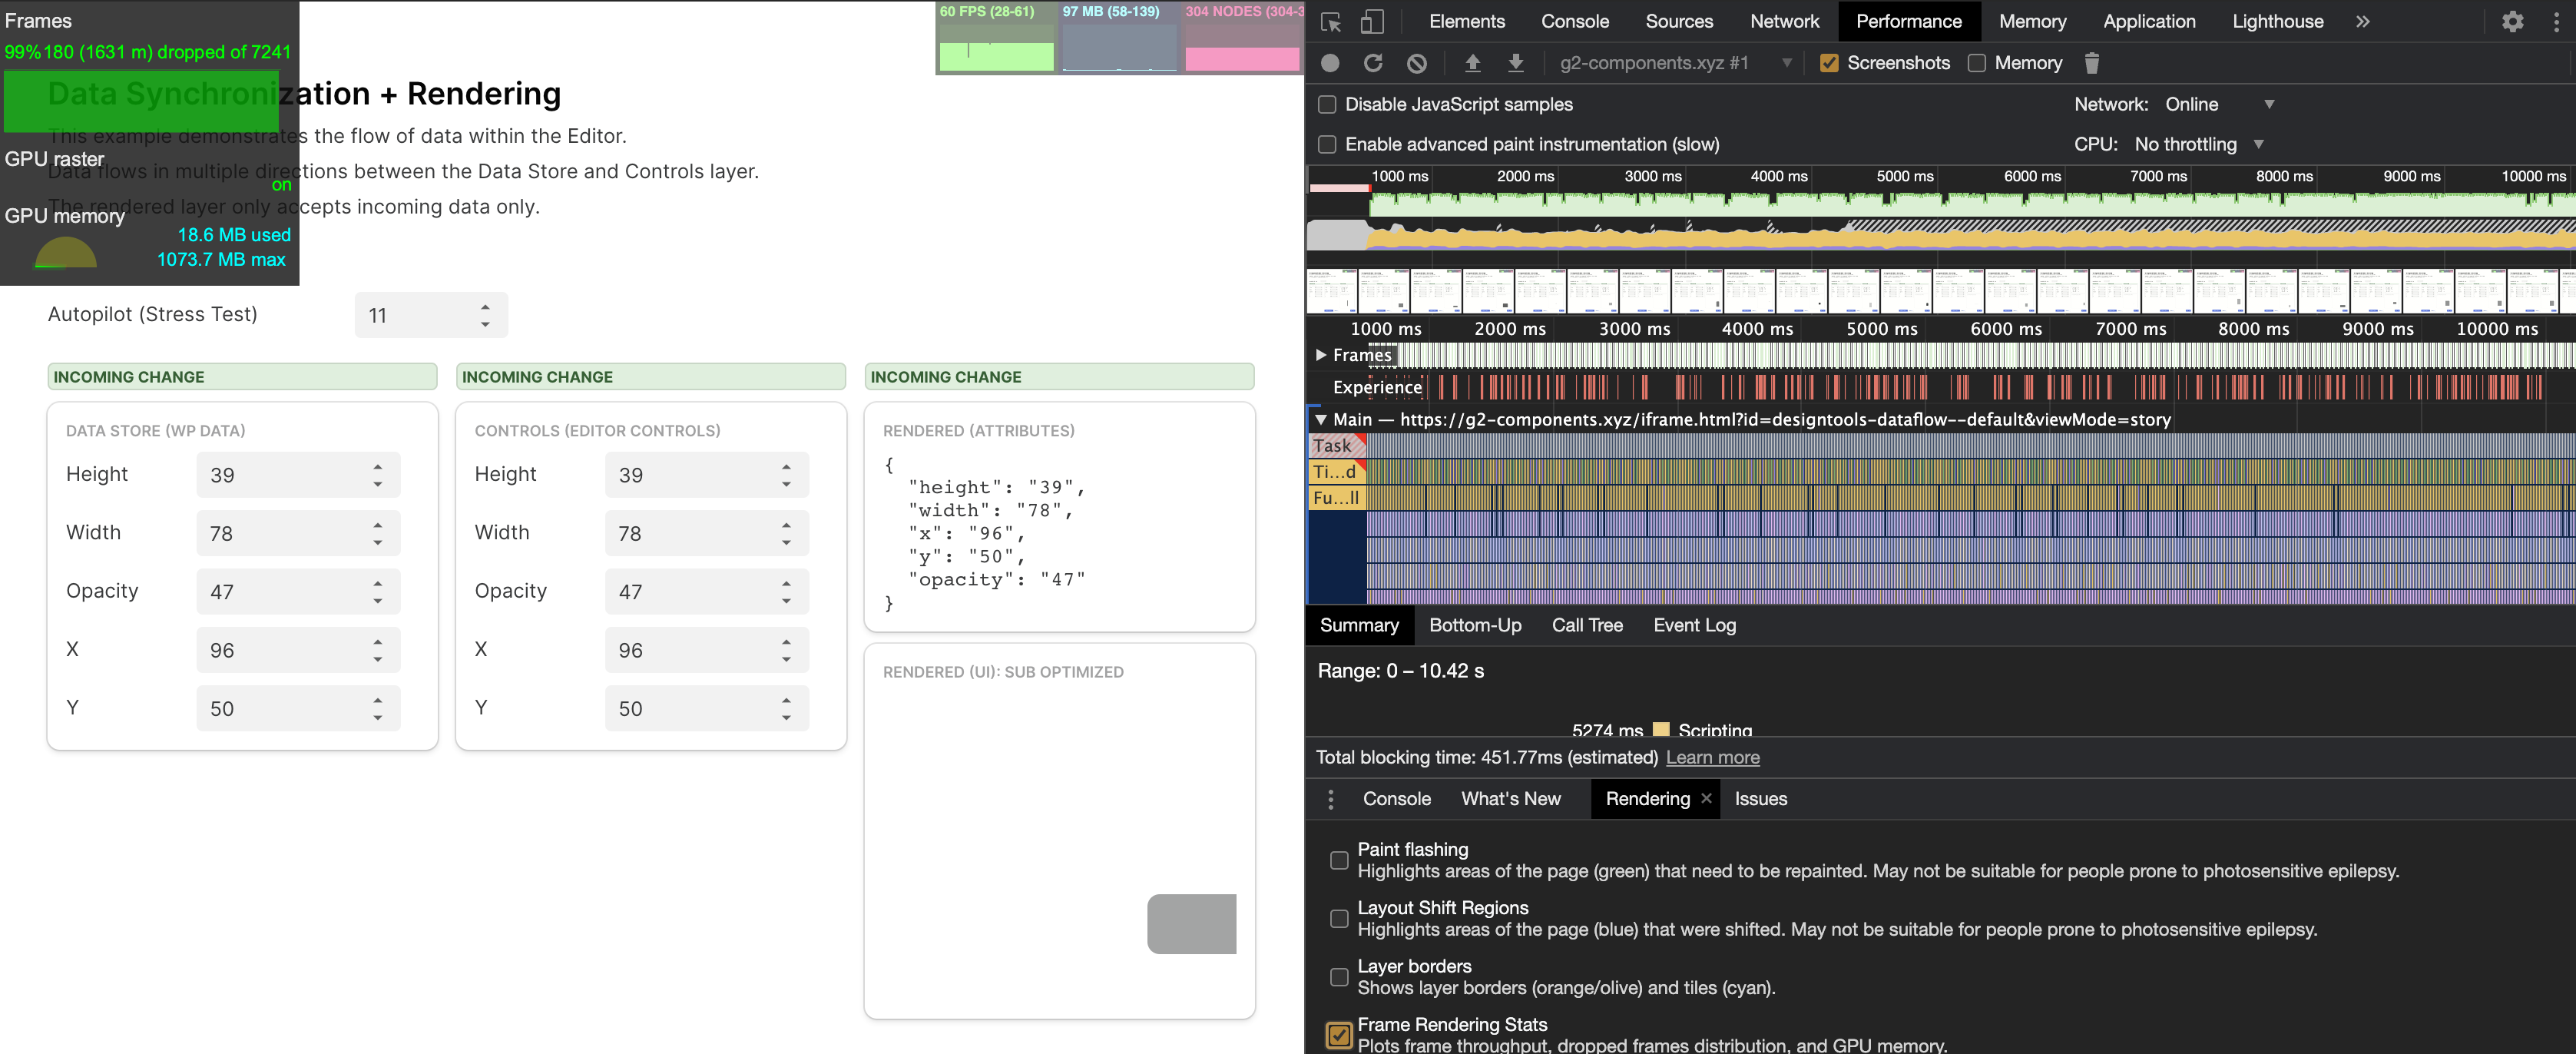This screenshot has height=1054, width=2576.
Task: Delete the recording with the trash icon
Action: [2092, 62]
